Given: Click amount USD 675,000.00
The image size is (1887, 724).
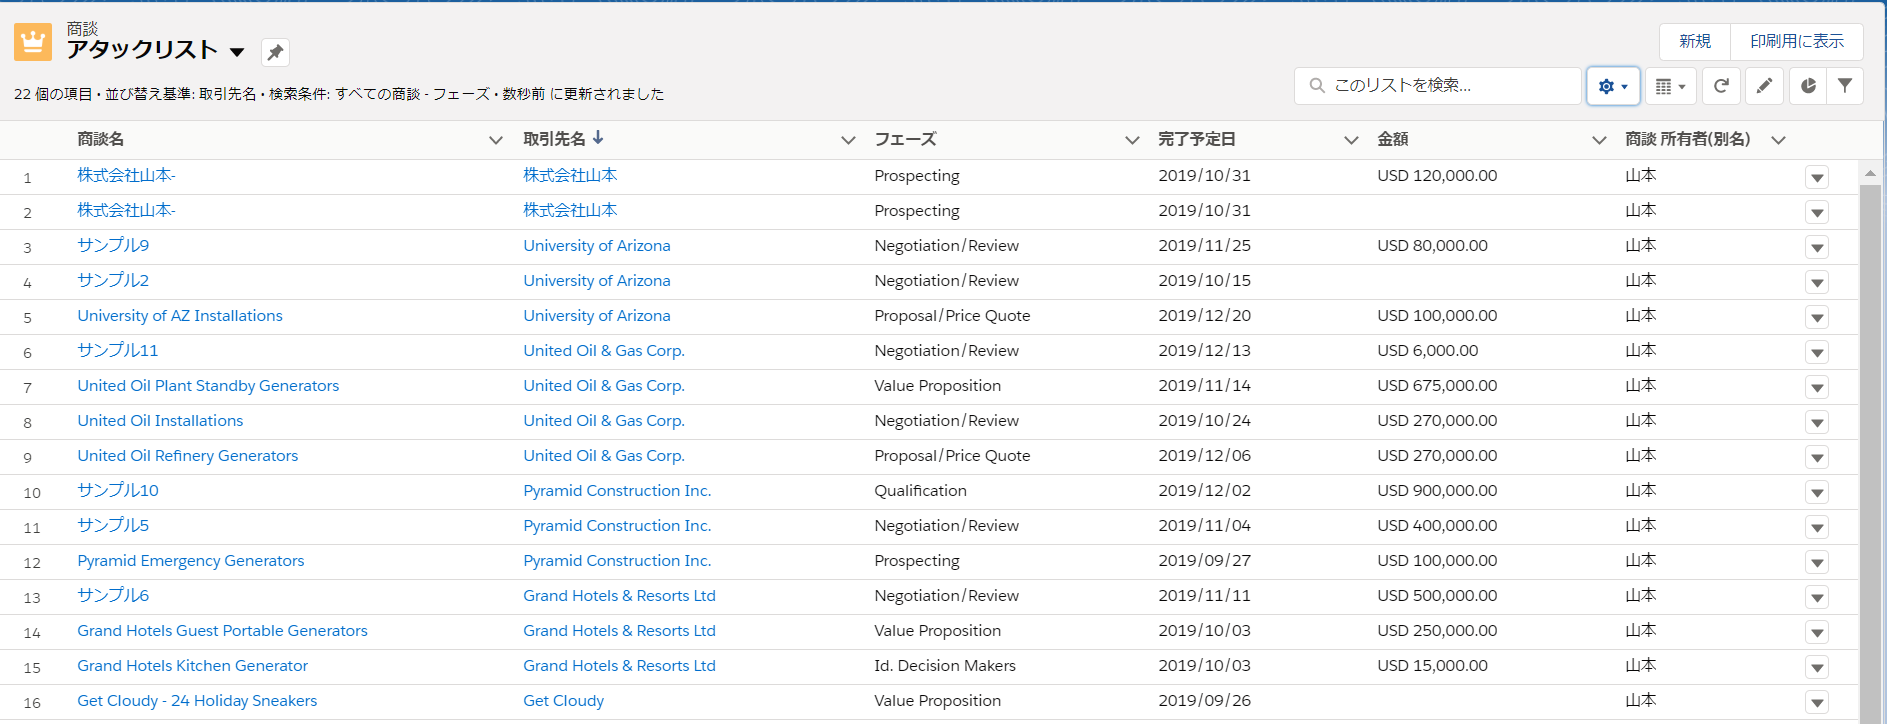Looking at the screenshot, I should (1437, 385).
